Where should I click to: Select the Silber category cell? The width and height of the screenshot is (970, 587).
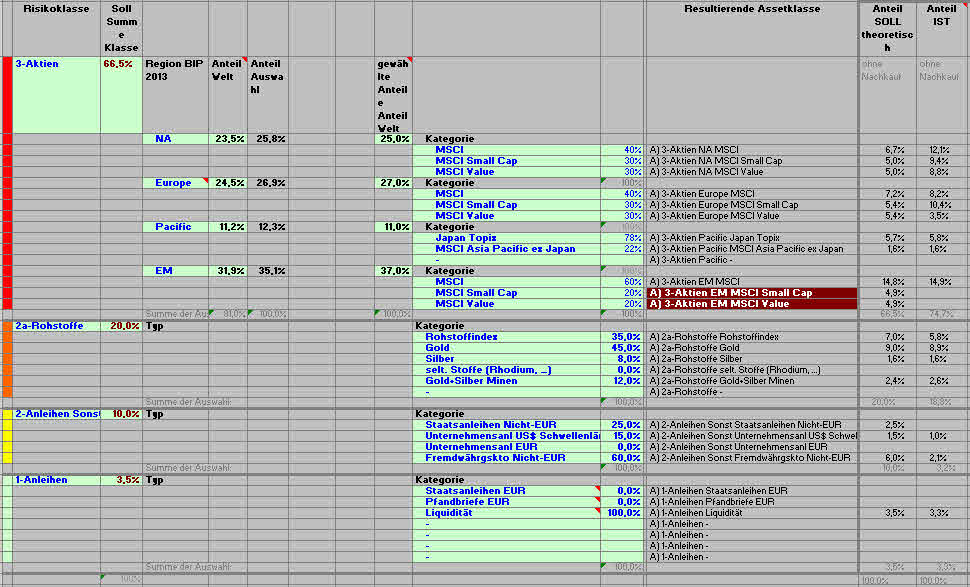[507, 359]
